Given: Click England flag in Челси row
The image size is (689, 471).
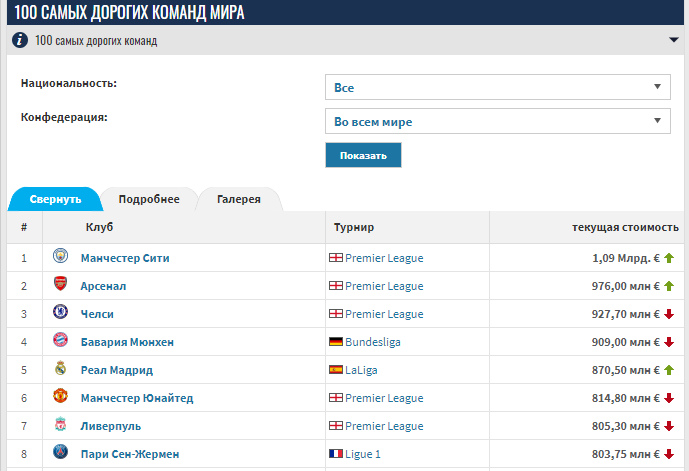Looking at the screenshot, I should [336, 314].
